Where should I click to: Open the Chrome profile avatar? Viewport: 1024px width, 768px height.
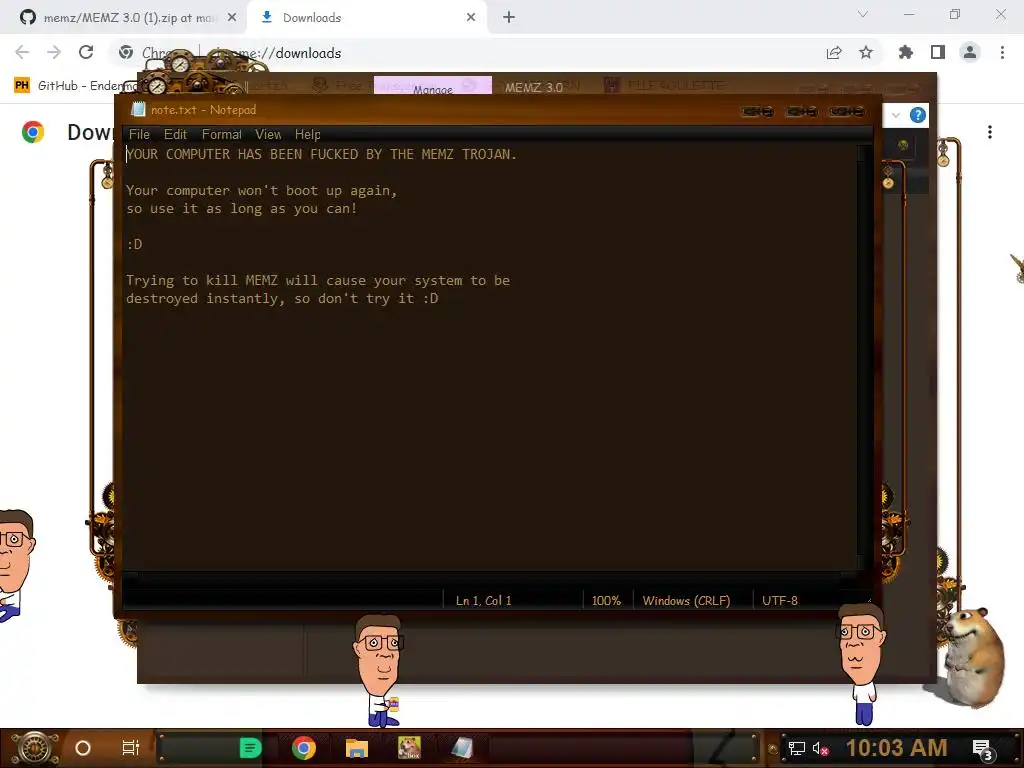[970, 53]
